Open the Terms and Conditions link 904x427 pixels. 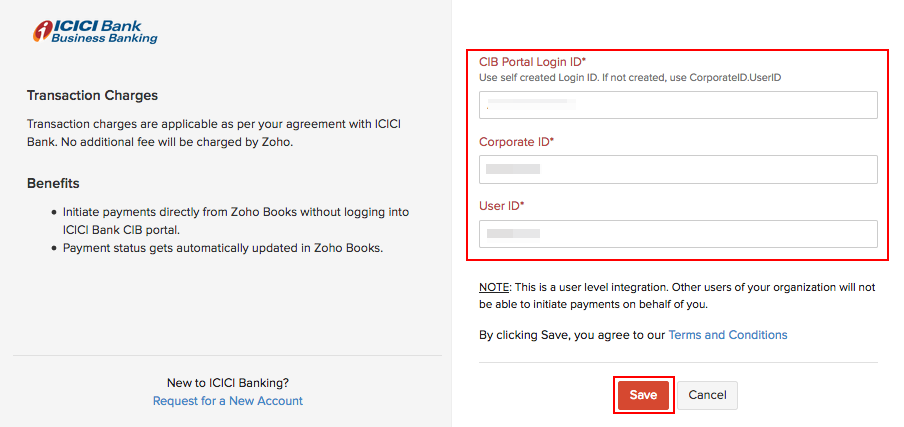click(727, 335)
